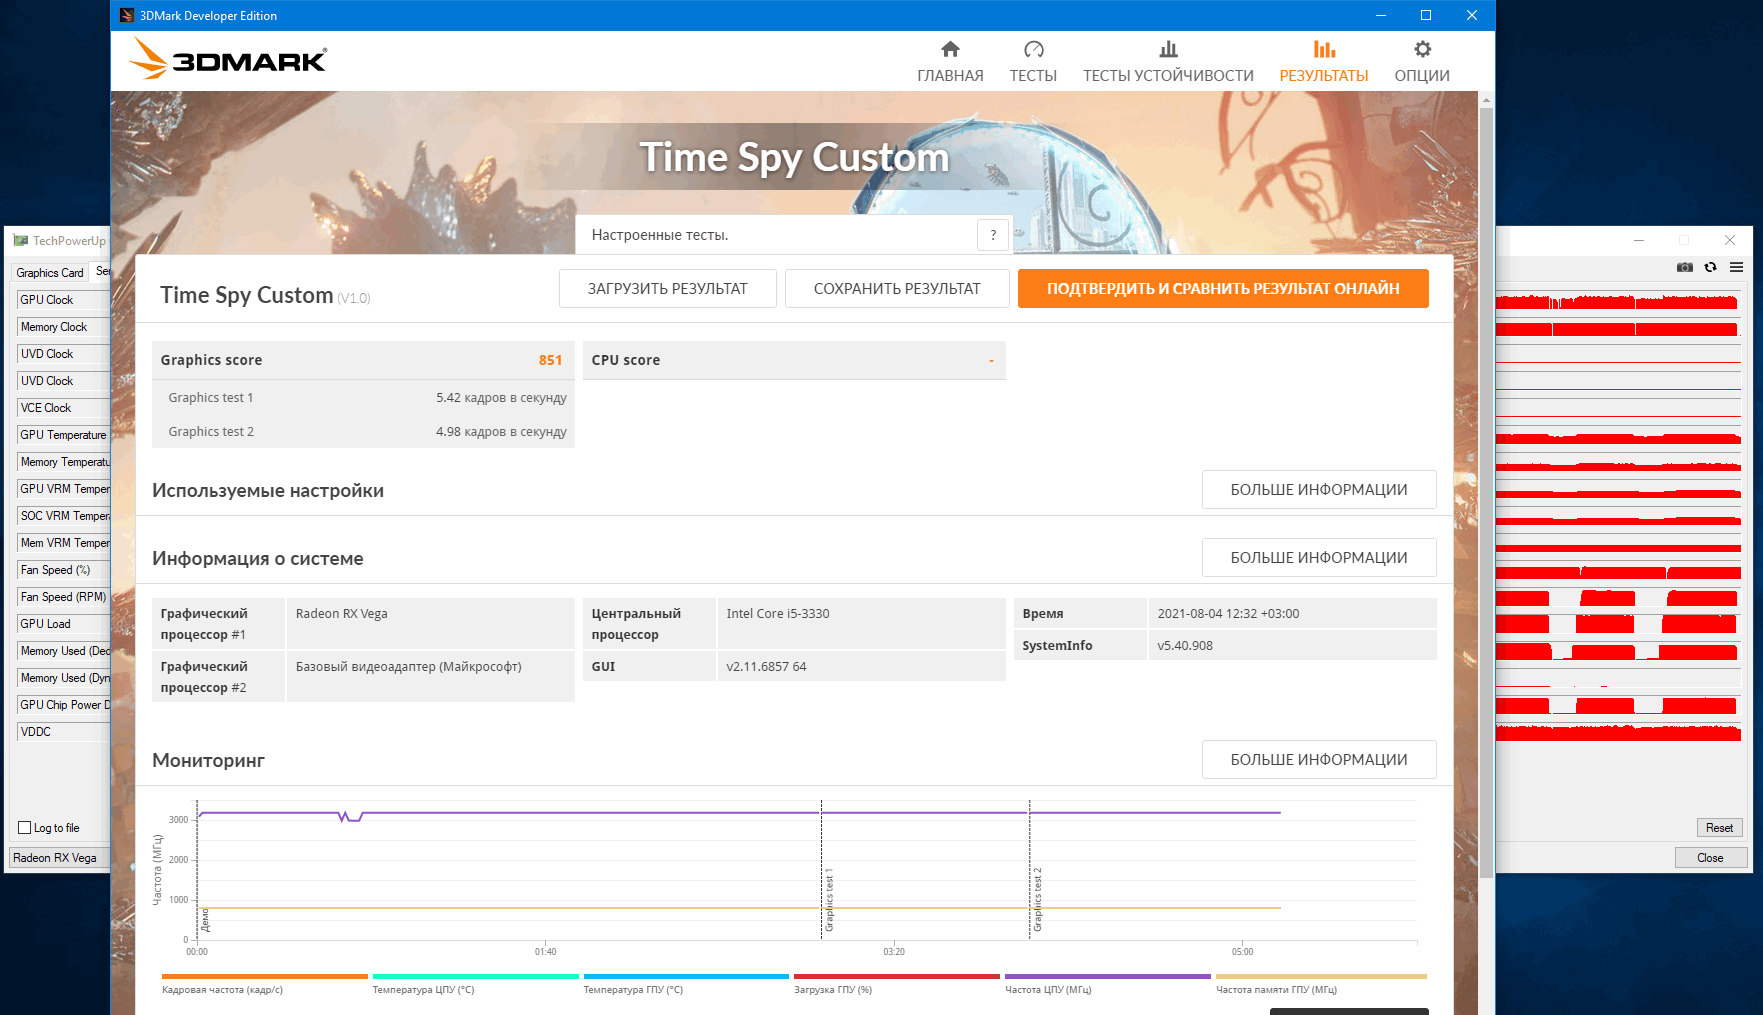Maximize the 3DMark window

point(1426,15)
